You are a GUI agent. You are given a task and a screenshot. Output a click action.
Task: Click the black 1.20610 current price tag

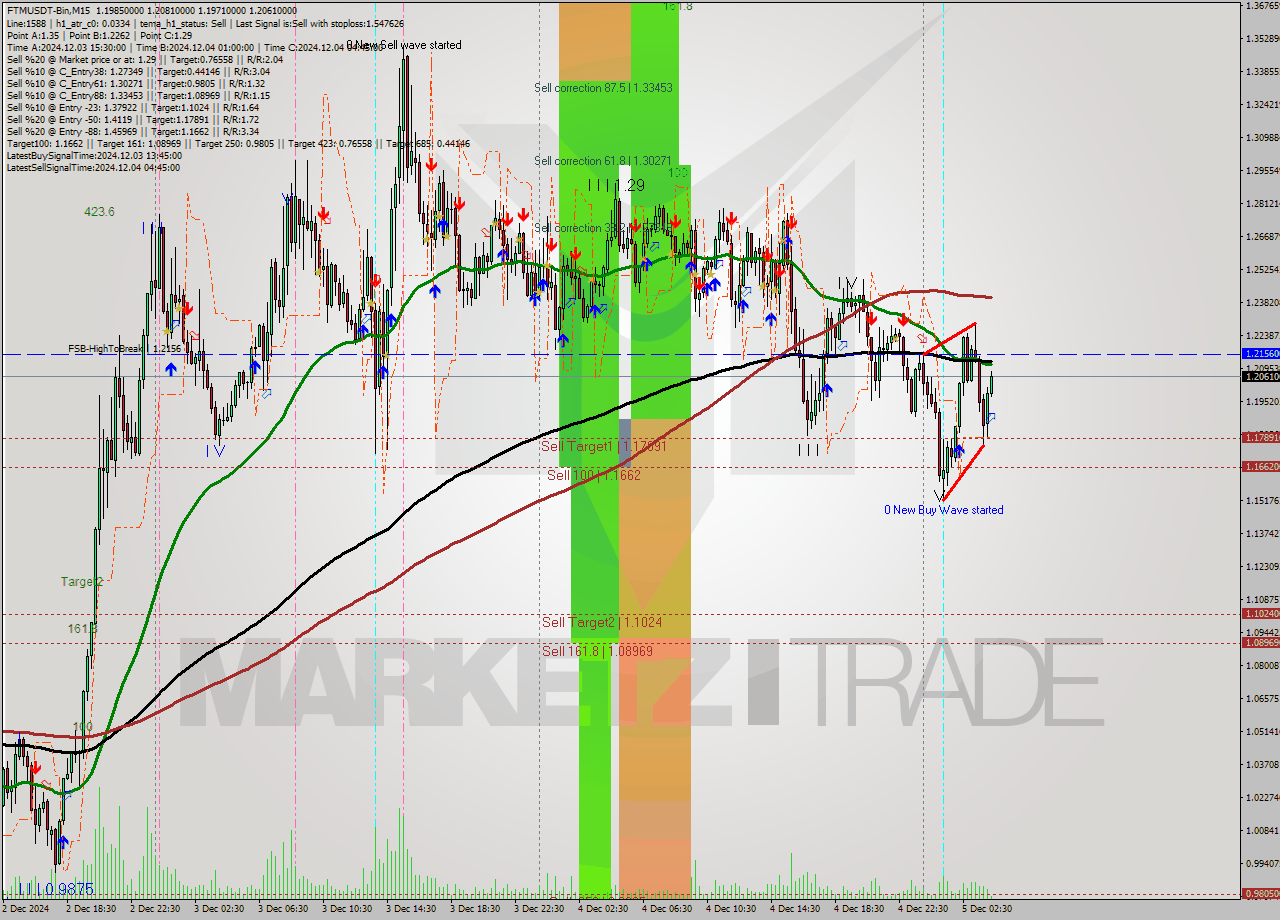1260,376
